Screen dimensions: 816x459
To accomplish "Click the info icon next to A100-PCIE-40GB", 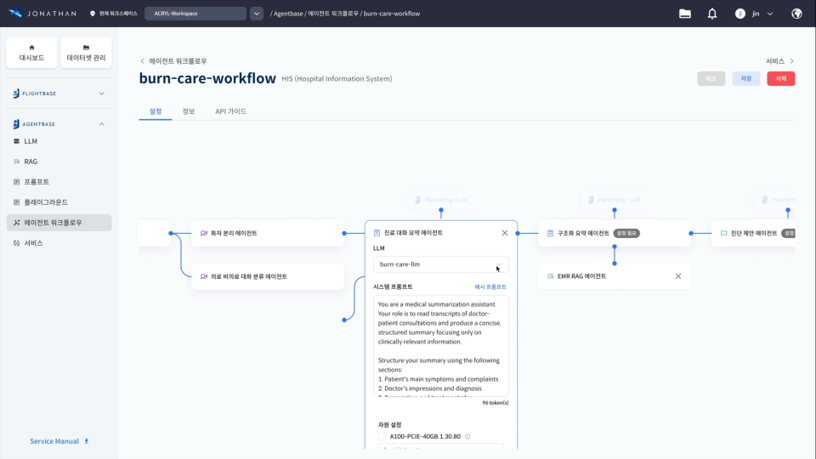I will coord(467,437).
